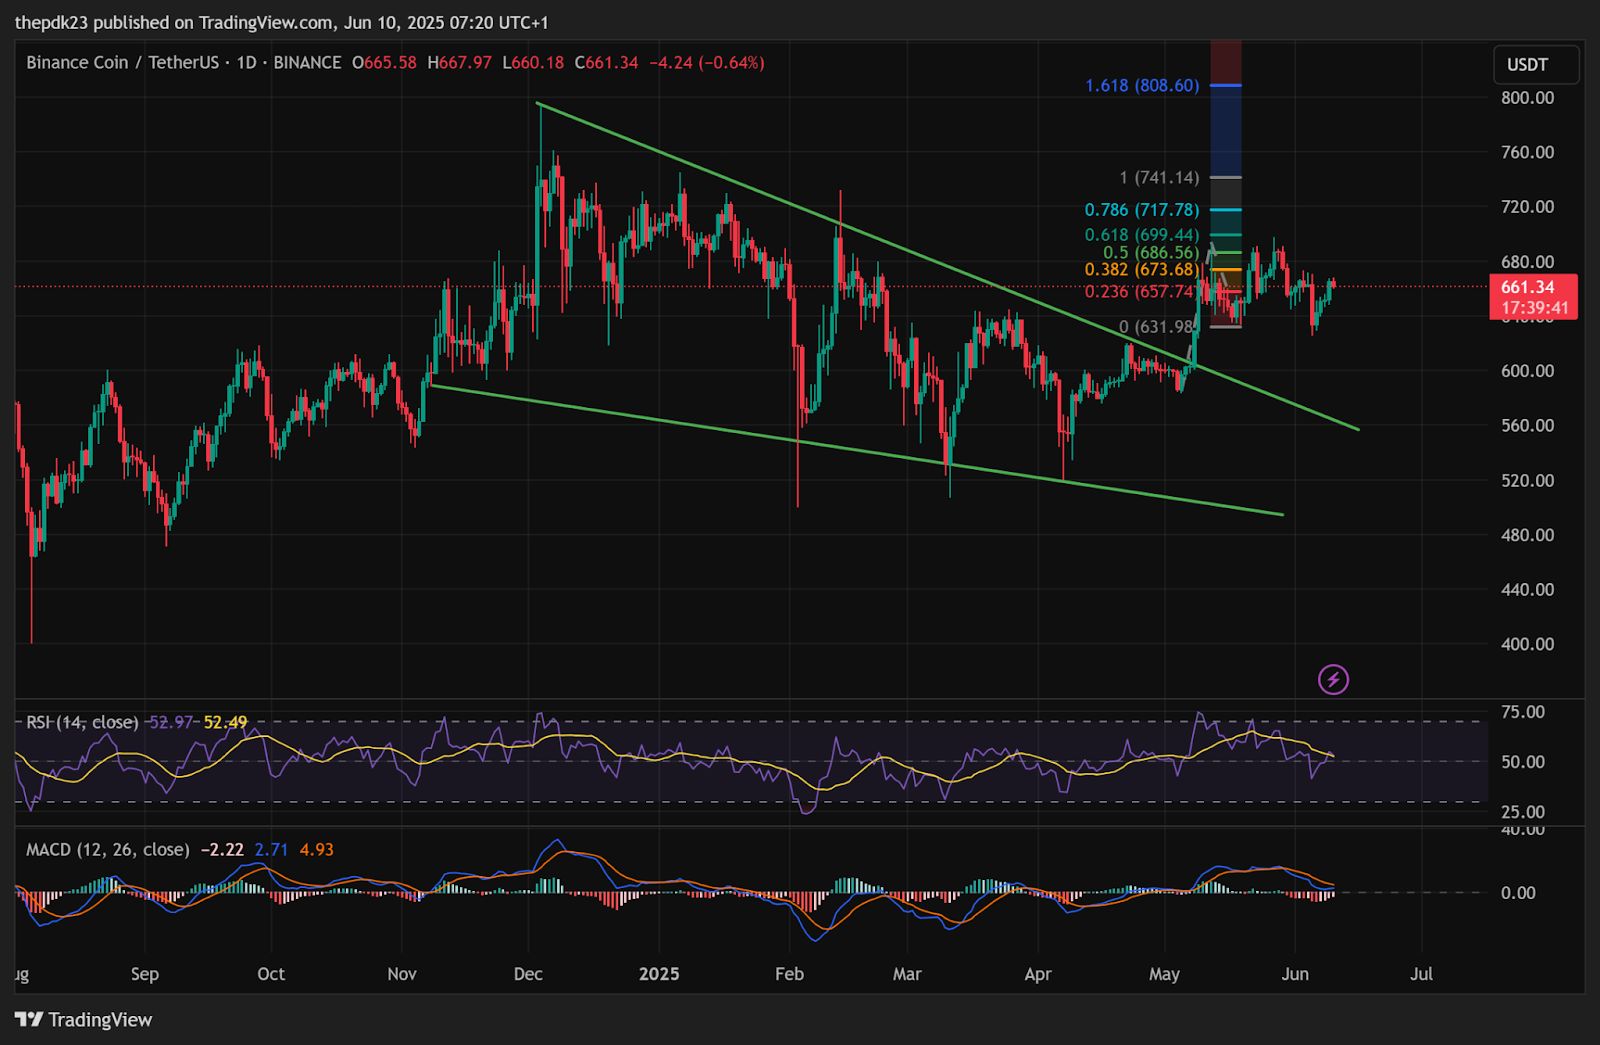The width and height of the screenshot is (1600, 1045).
Task: Click the 760.00 price axis label
Action: 1527,153
